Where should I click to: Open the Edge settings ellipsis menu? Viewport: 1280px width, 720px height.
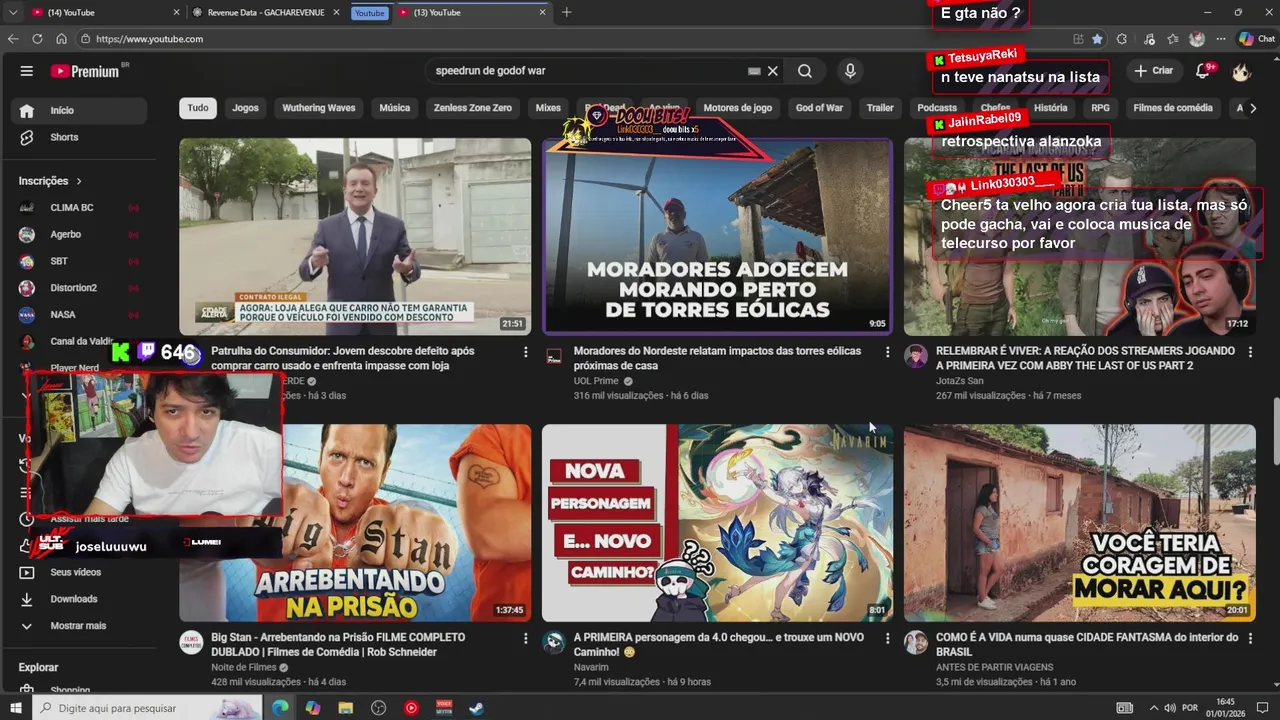1221,39
